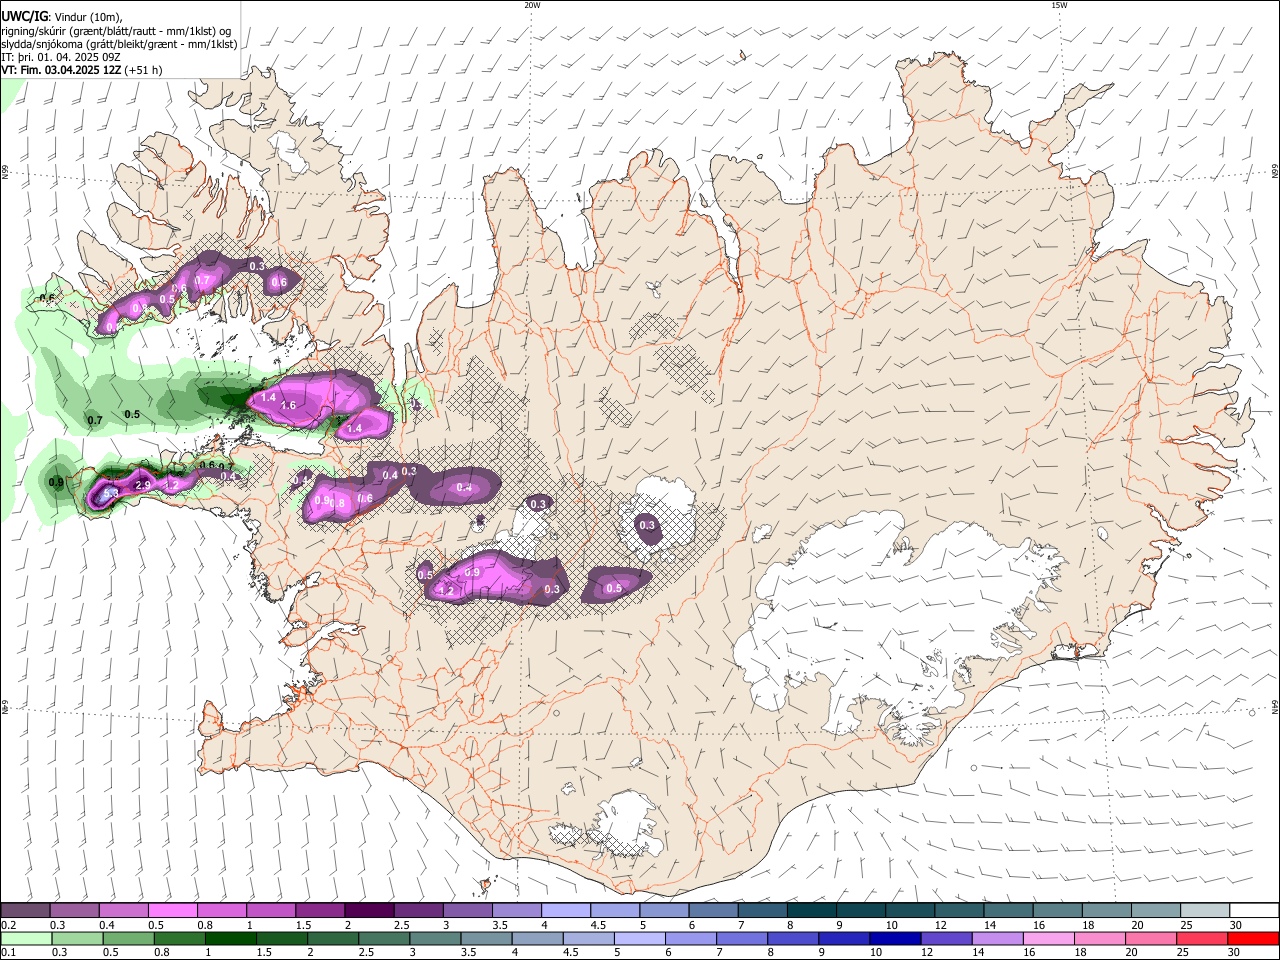Image resolution: width=1280 pixels, height=960 pixels.
Task: Click the darkest purple swatch at snow value 2
Action: 369,911
